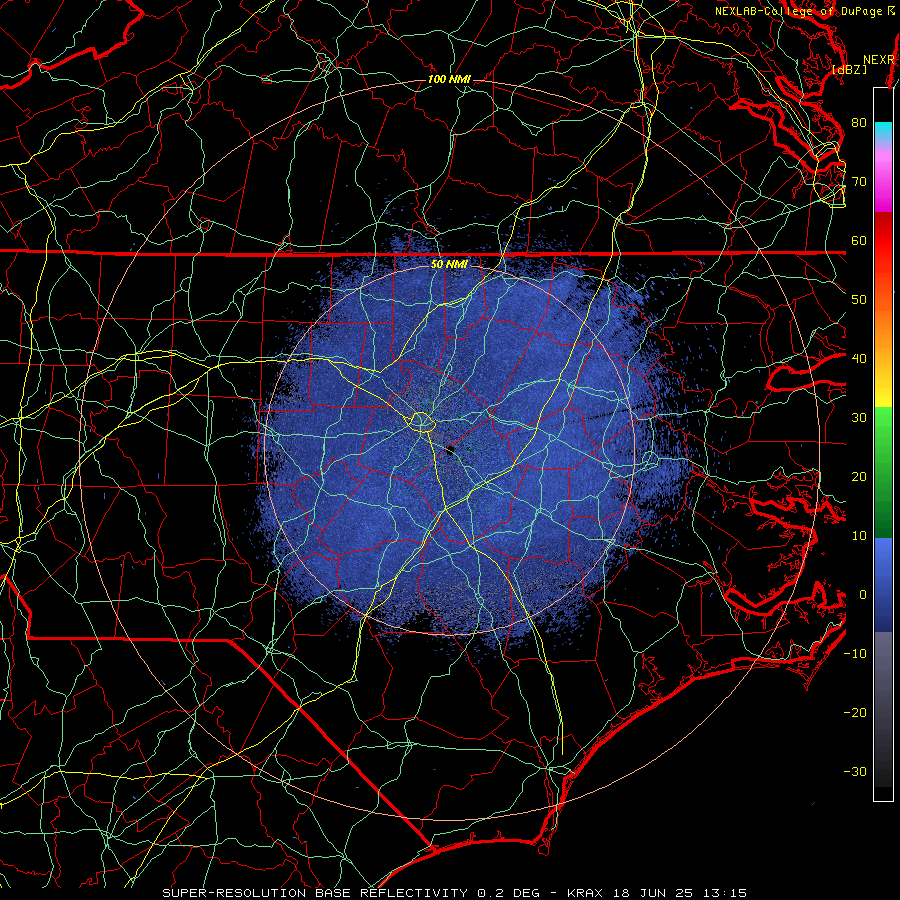Click the 70 value on color scale
The width and height of the screenshot is (900, 900).
[x=859, y=181]
